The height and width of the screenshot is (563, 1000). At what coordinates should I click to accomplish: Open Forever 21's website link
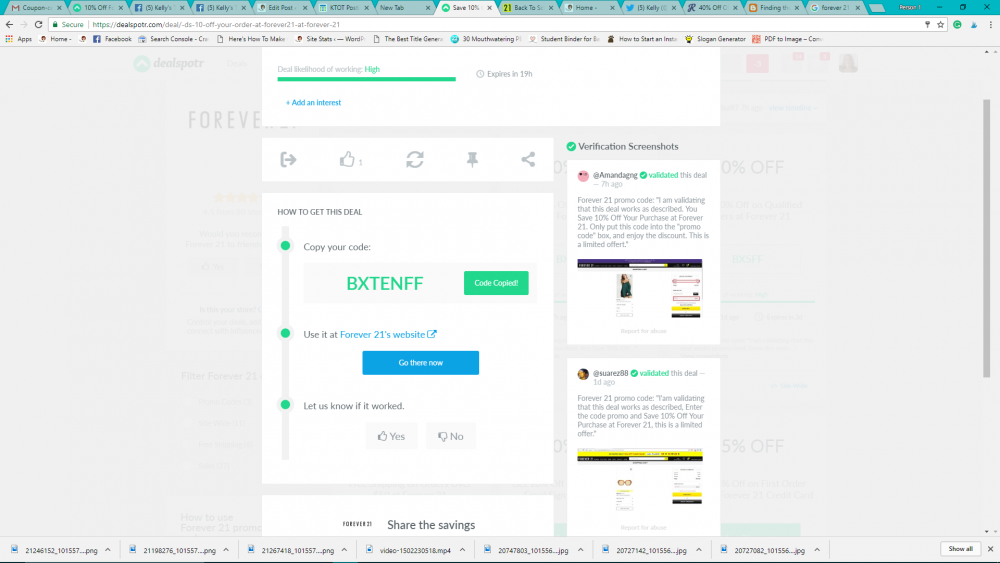[x=388, y=334]
